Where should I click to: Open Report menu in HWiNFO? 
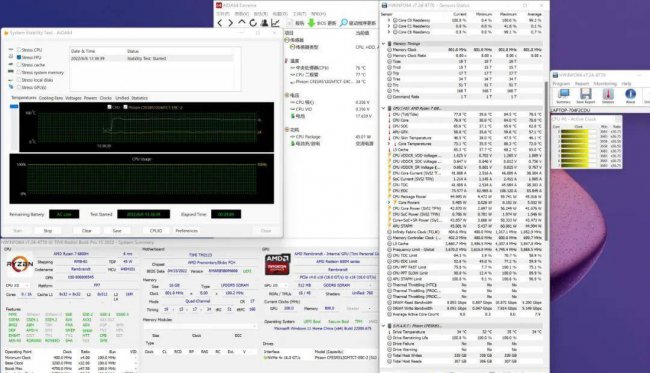pos(582,83)
